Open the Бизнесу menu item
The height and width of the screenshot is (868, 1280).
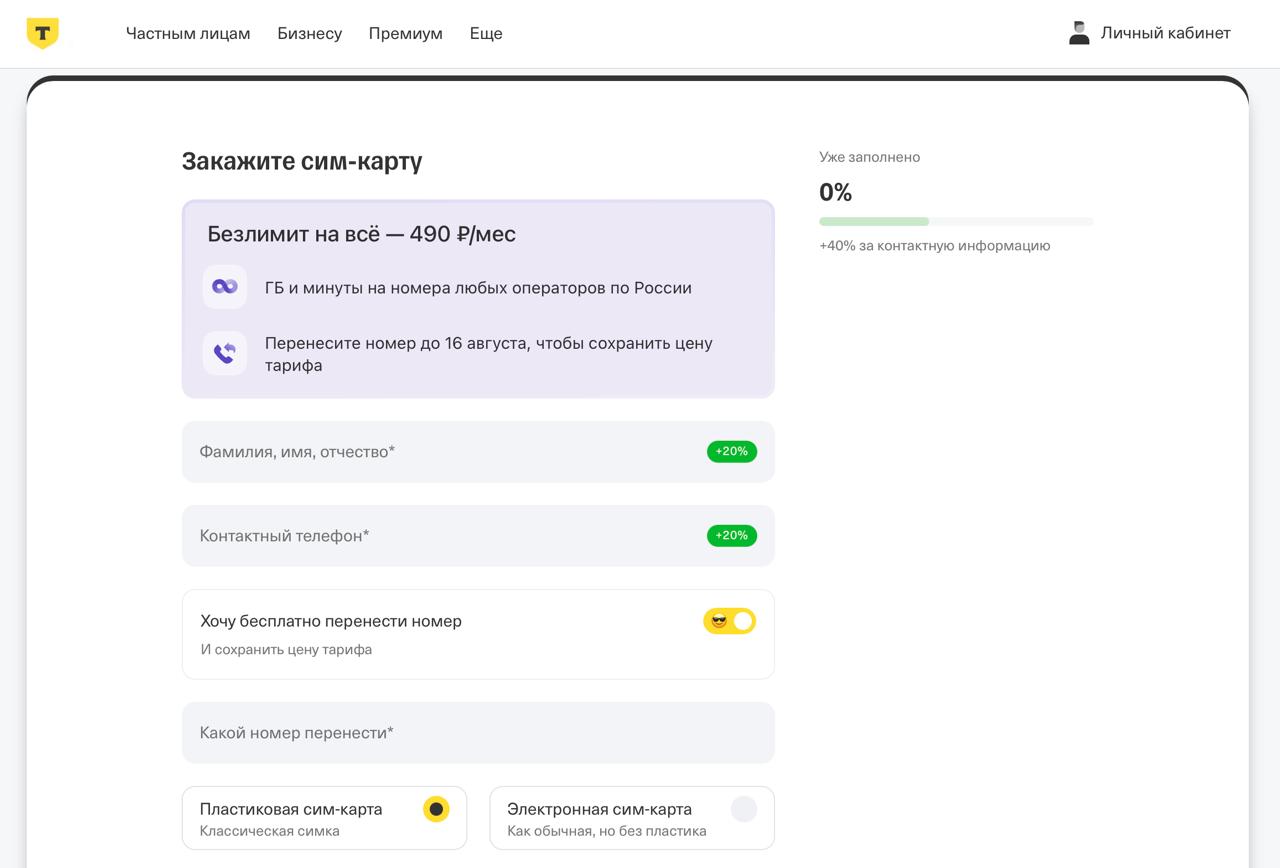tap(310, 33)
